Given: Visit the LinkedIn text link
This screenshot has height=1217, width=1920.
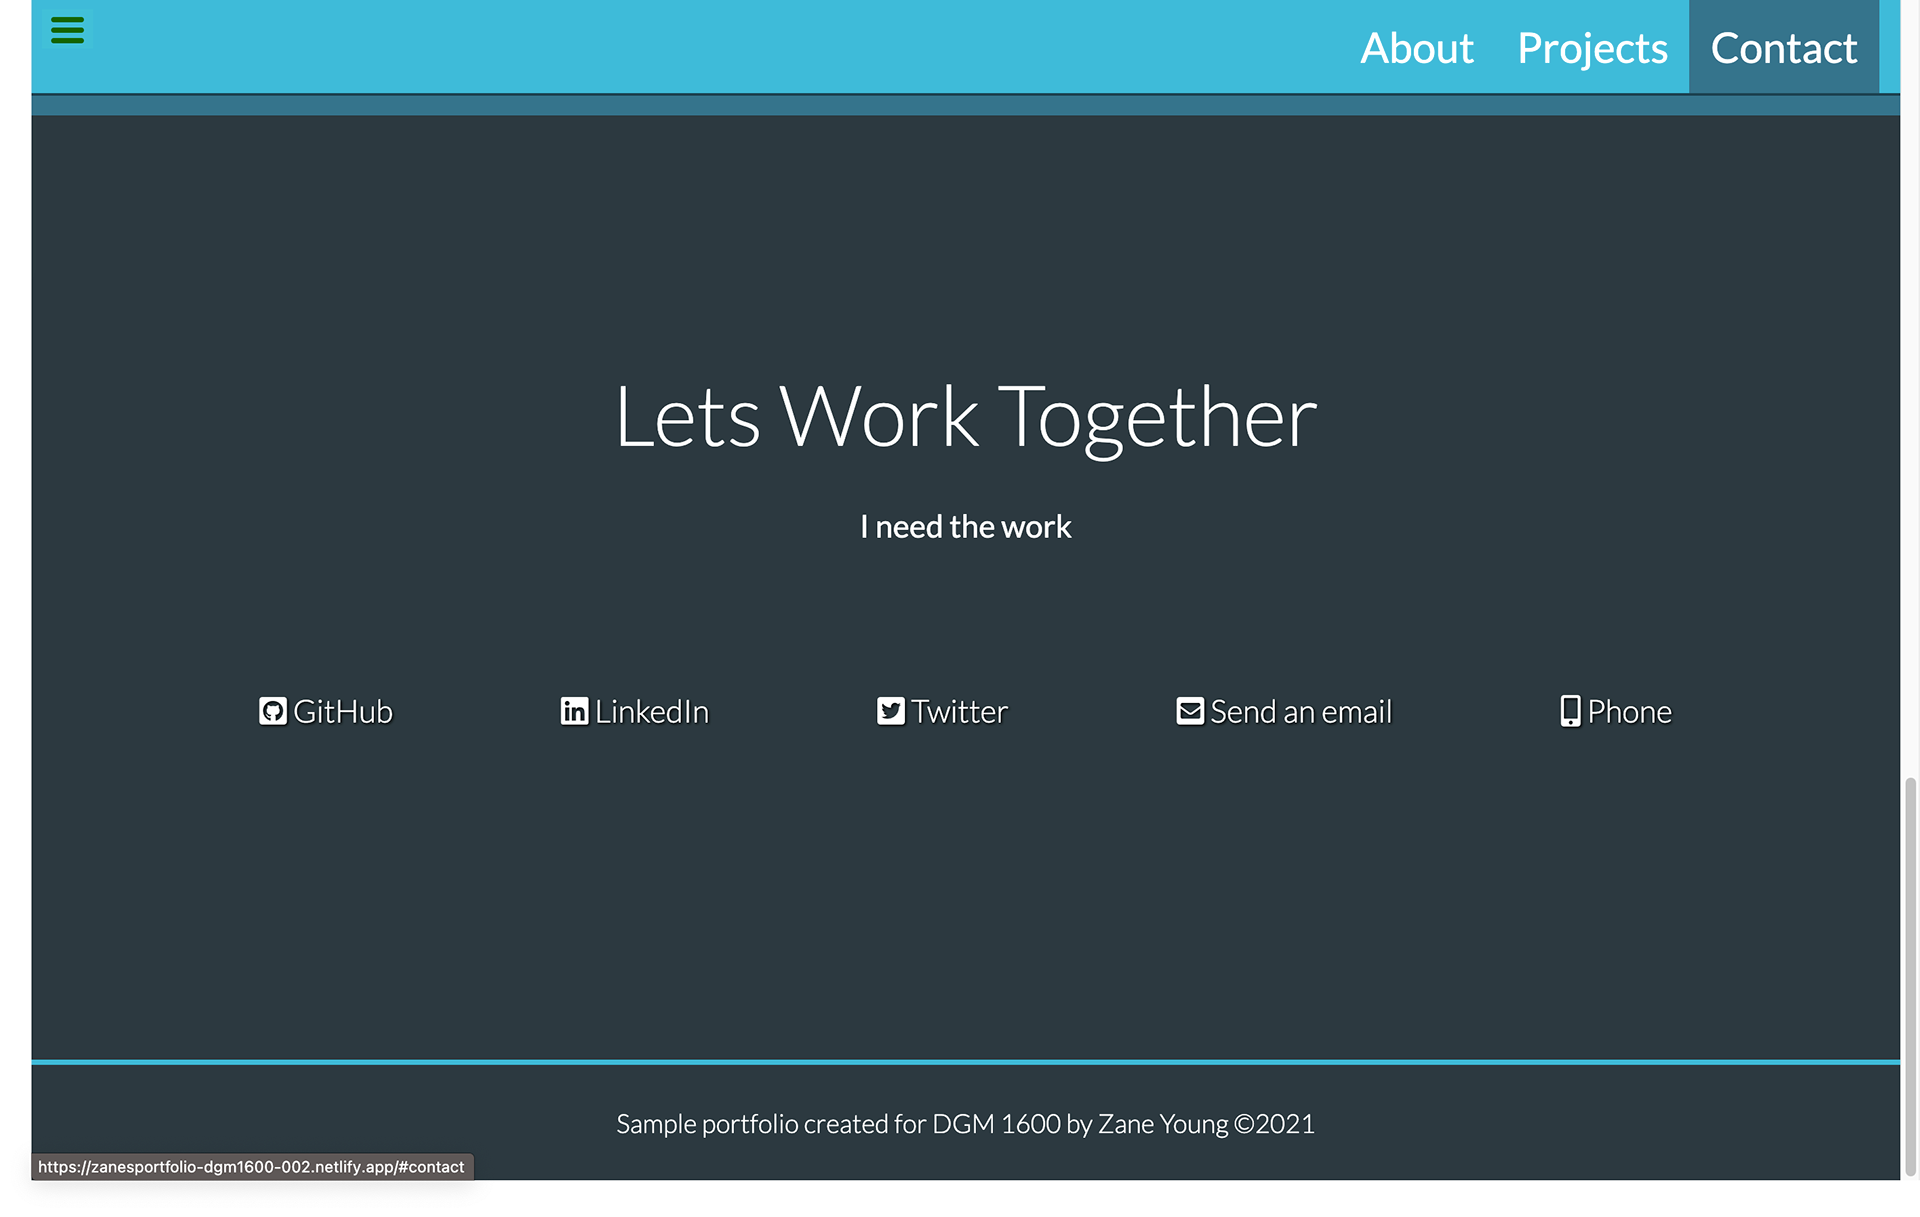Looking at the screenshot, I should coord(651,711).
